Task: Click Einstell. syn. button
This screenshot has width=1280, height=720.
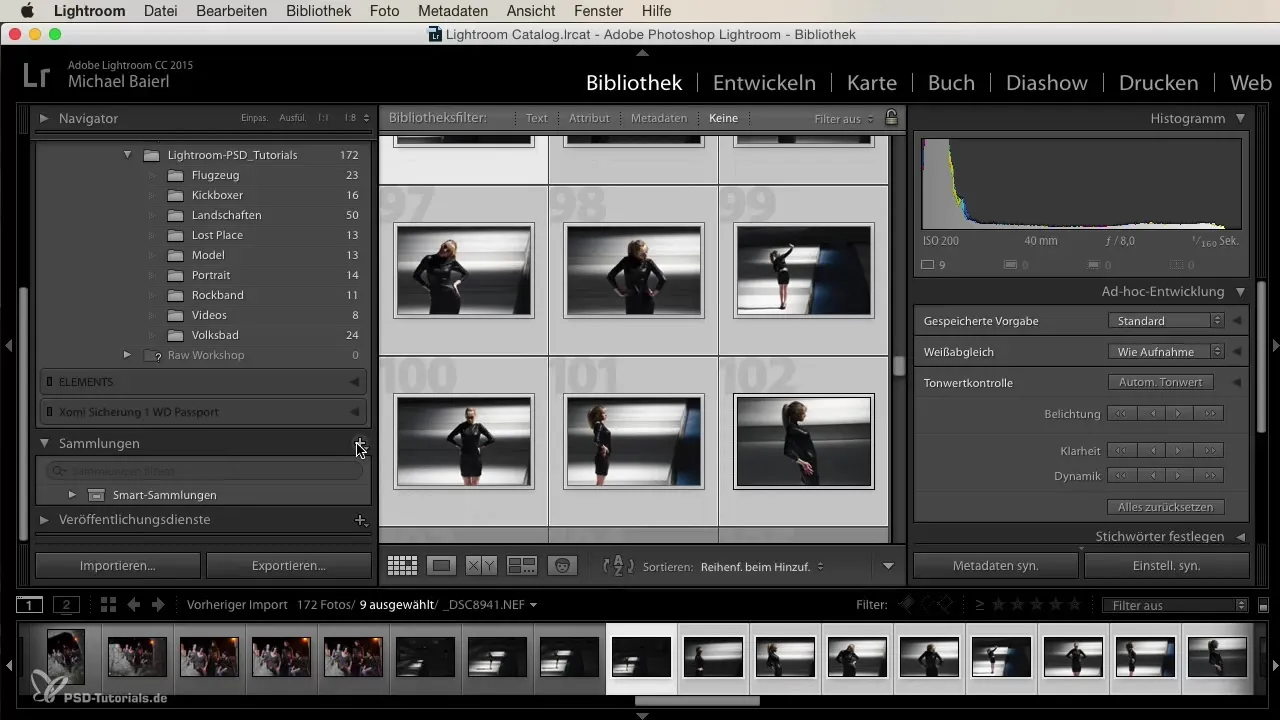Action: [x=1167, y=565]
